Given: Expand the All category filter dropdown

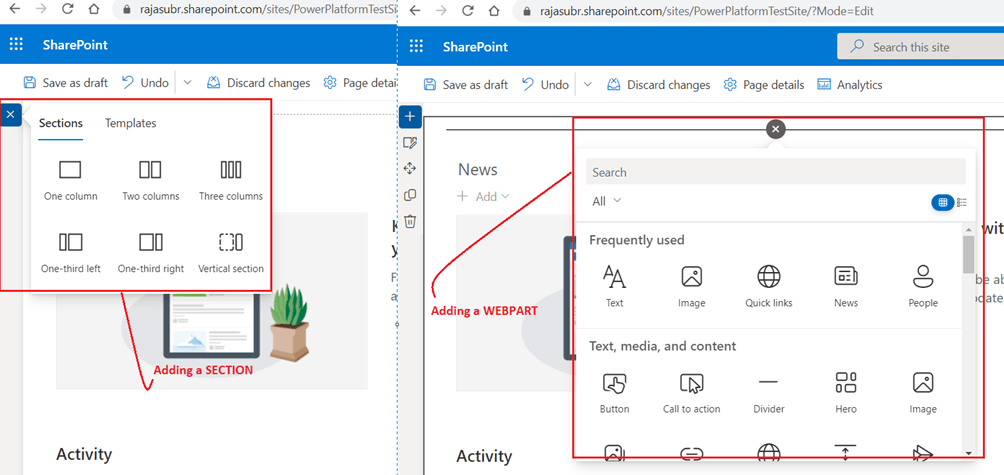Looking at the screenshot, I should coord(607,201).
